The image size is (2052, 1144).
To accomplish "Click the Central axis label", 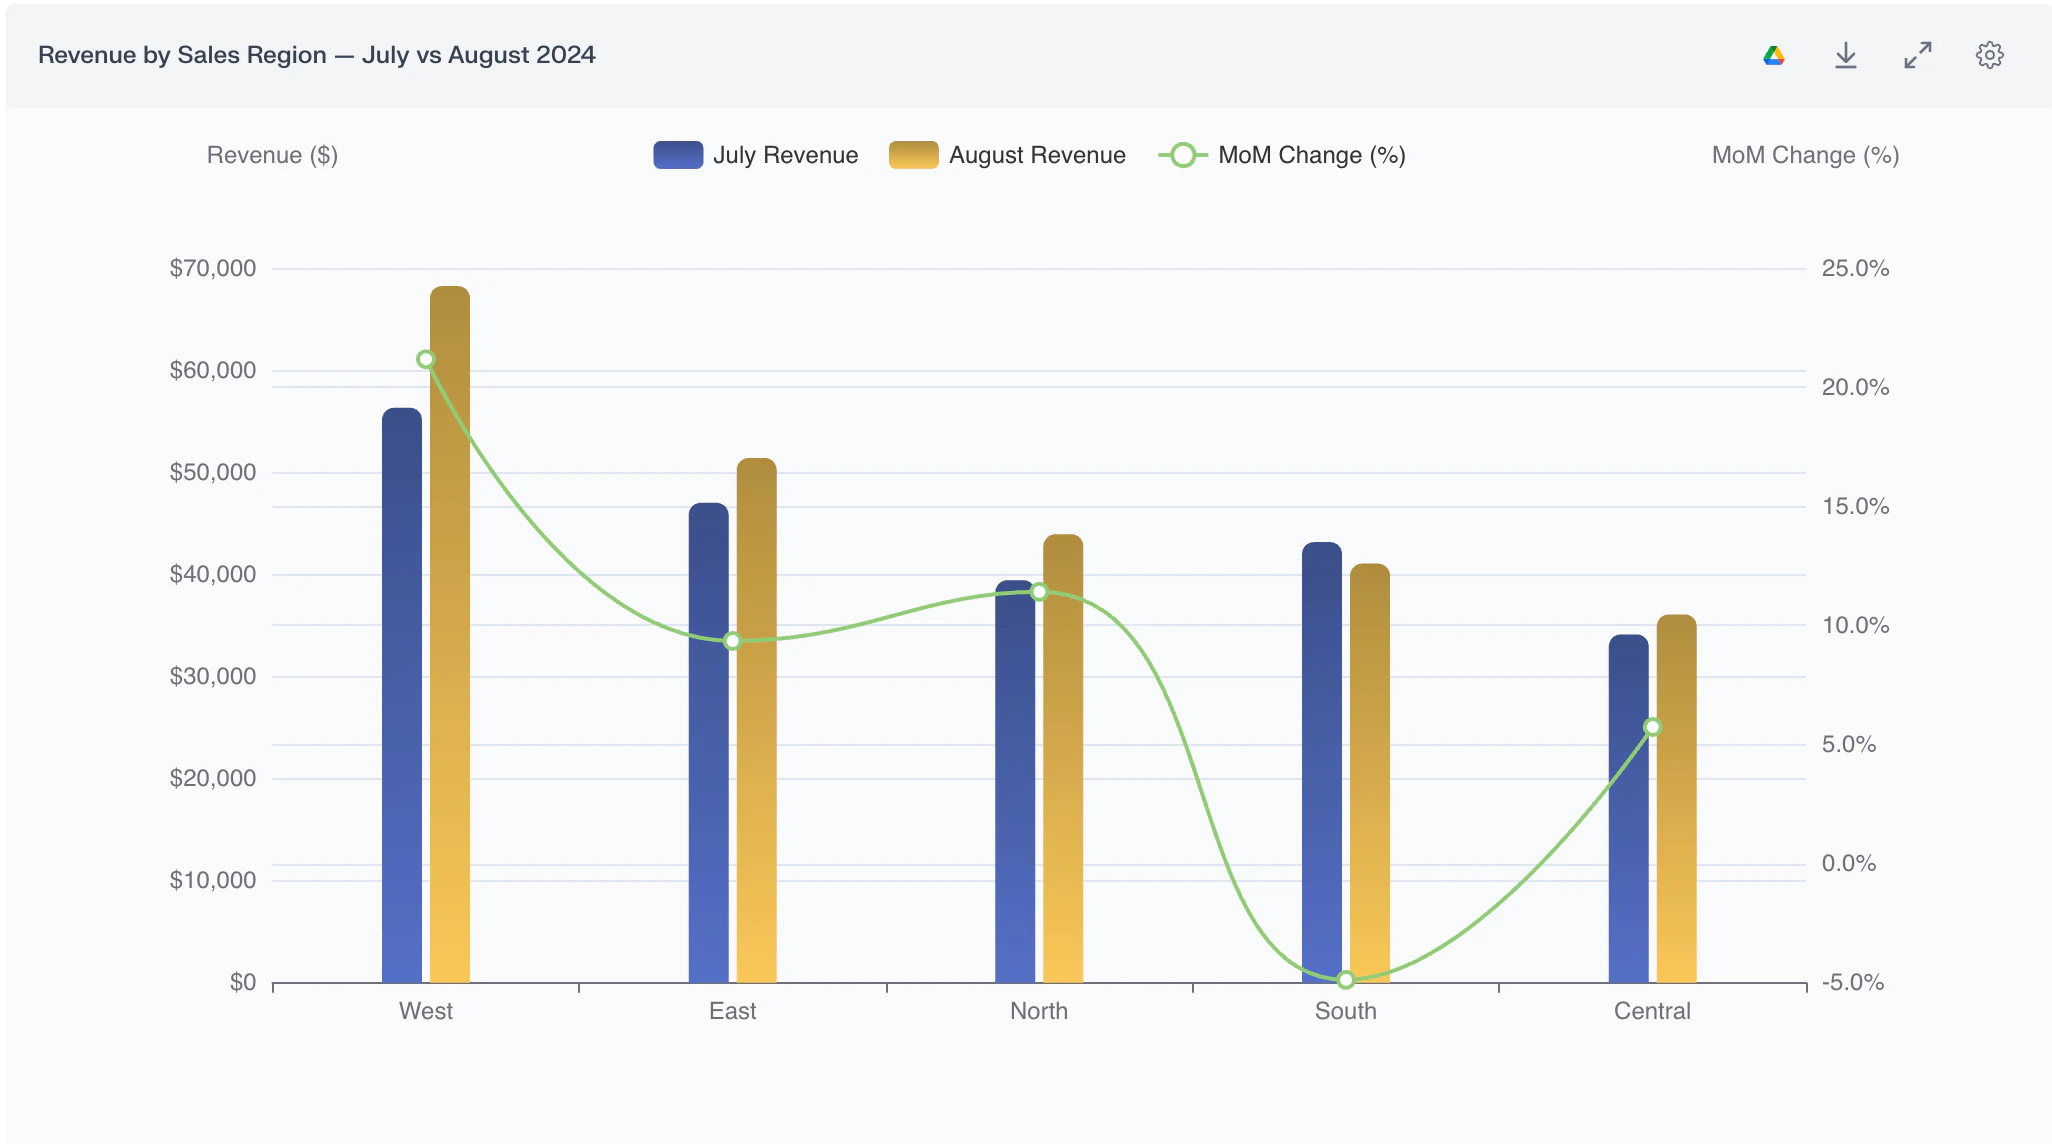I will pyautogui.click(x=1653, y=1011).
